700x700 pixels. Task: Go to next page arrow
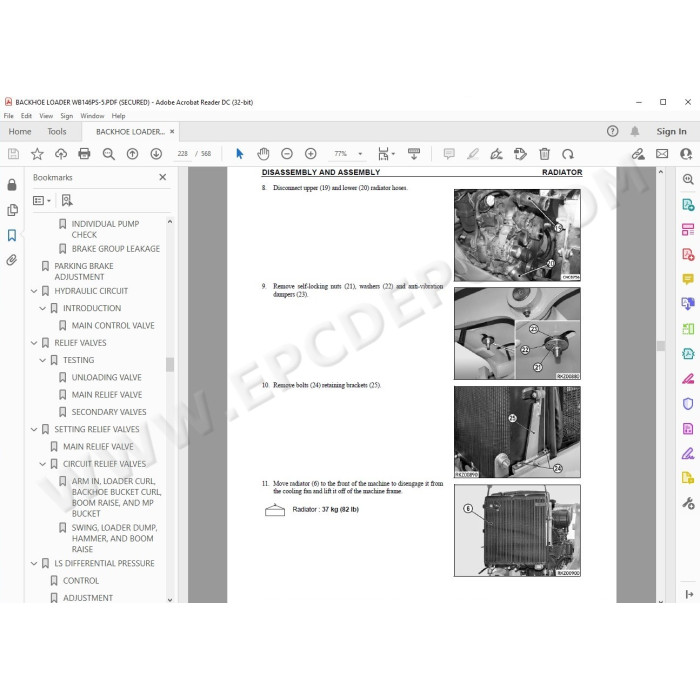click(156, 154)
